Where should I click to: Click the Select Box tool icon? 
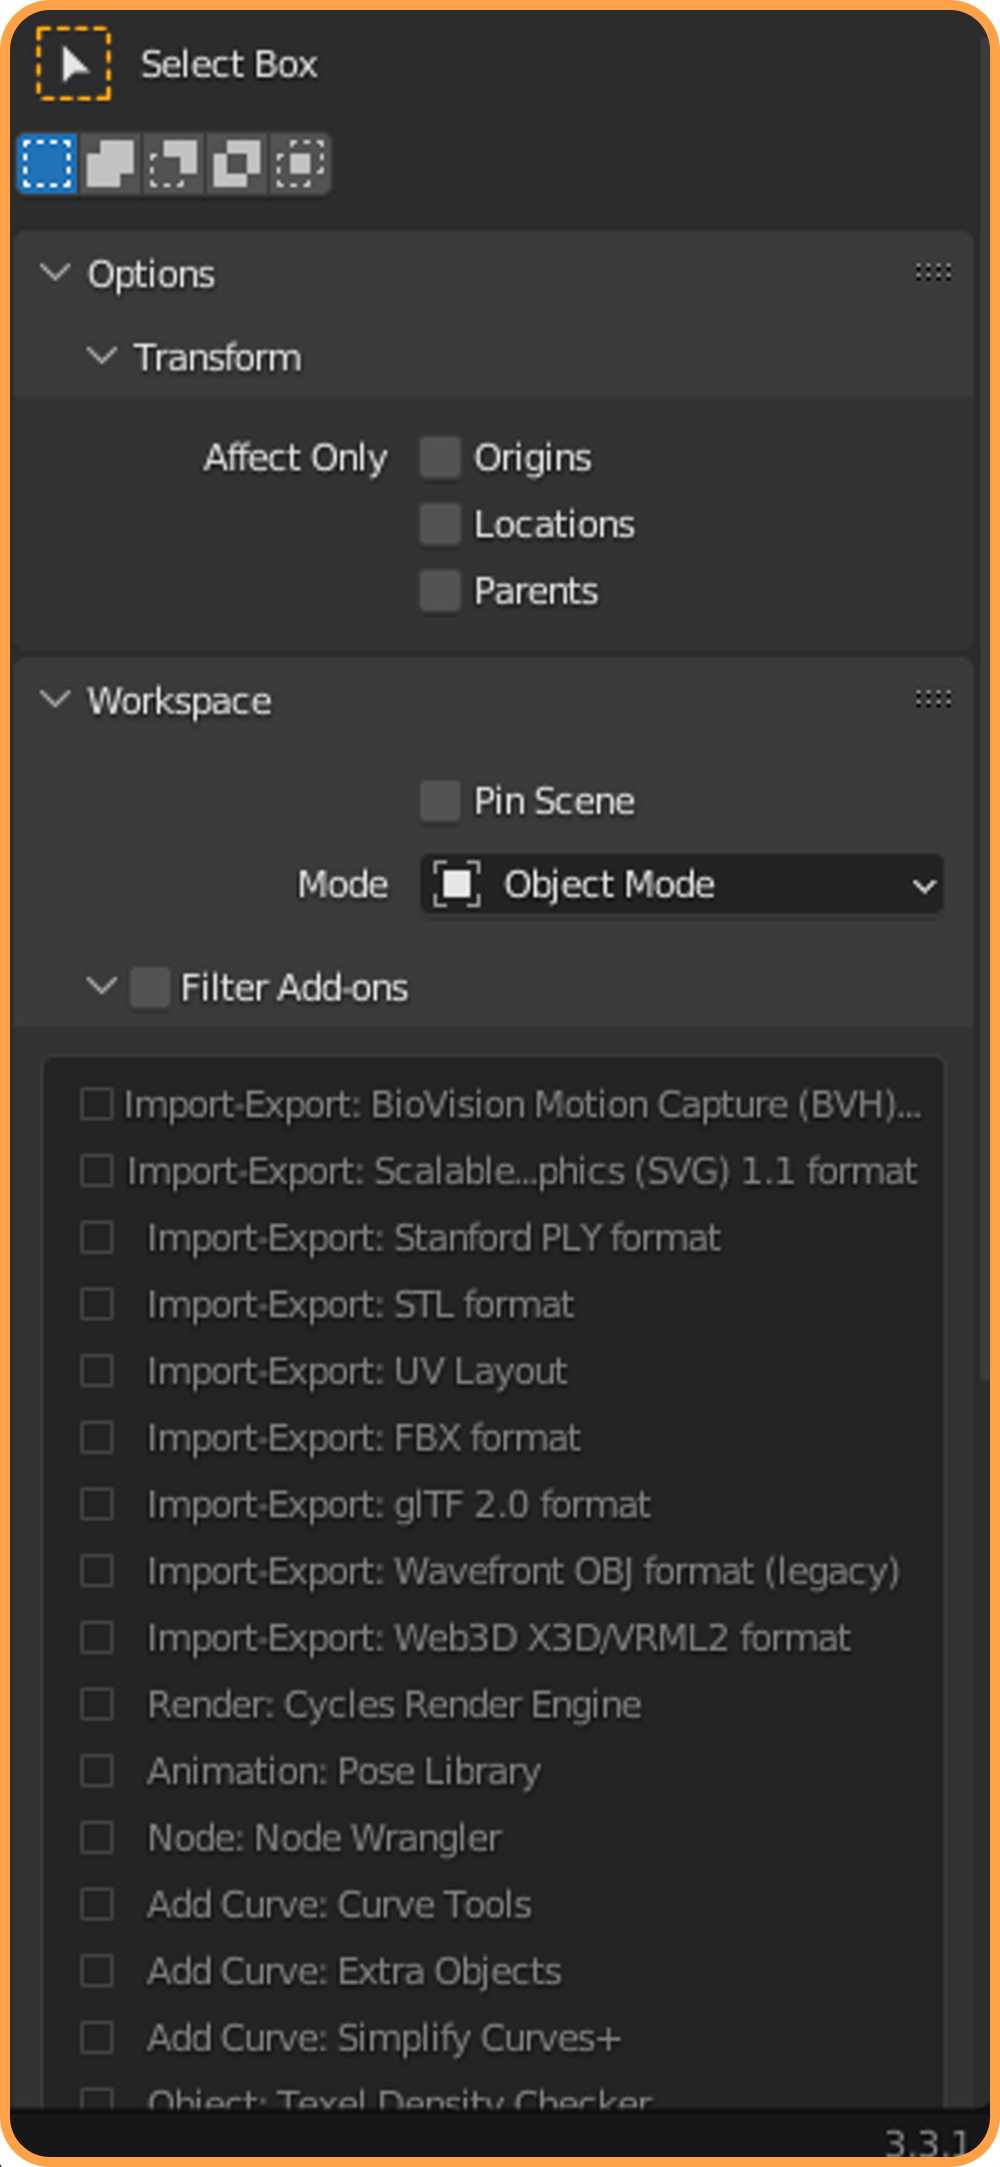tap(73, 64)
